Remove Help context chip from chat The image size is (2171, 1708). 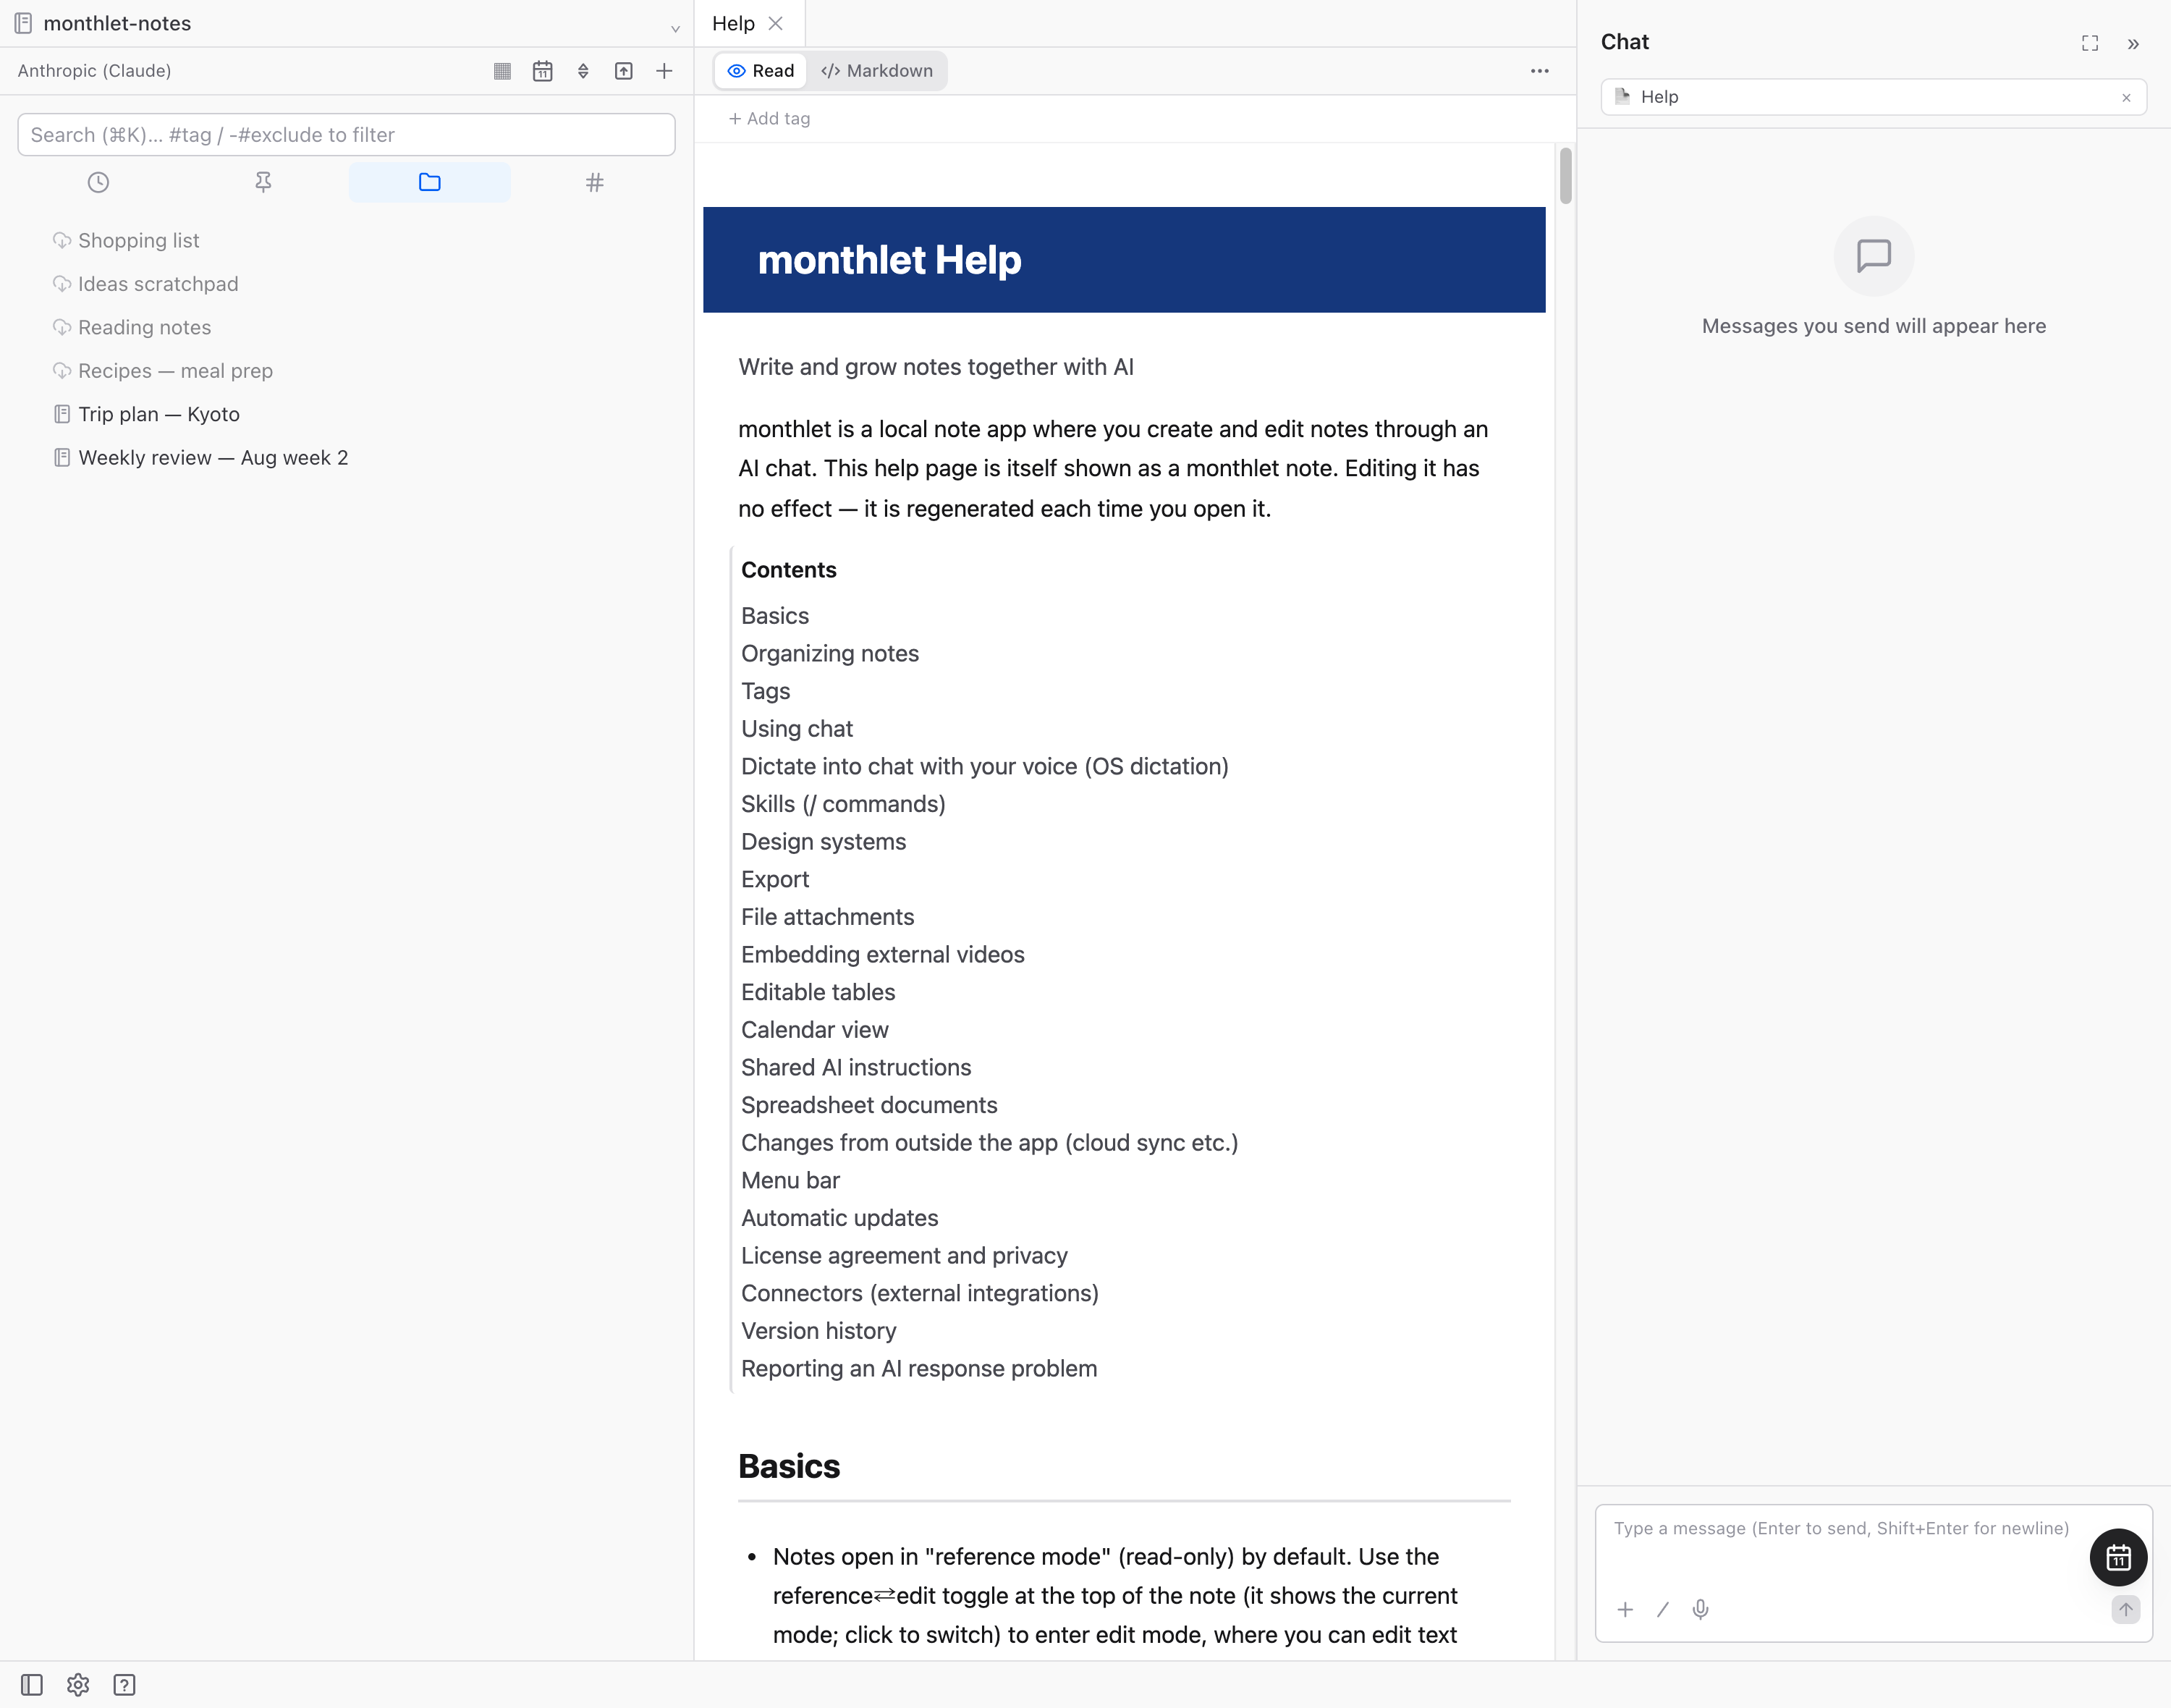pos(2126,98)
